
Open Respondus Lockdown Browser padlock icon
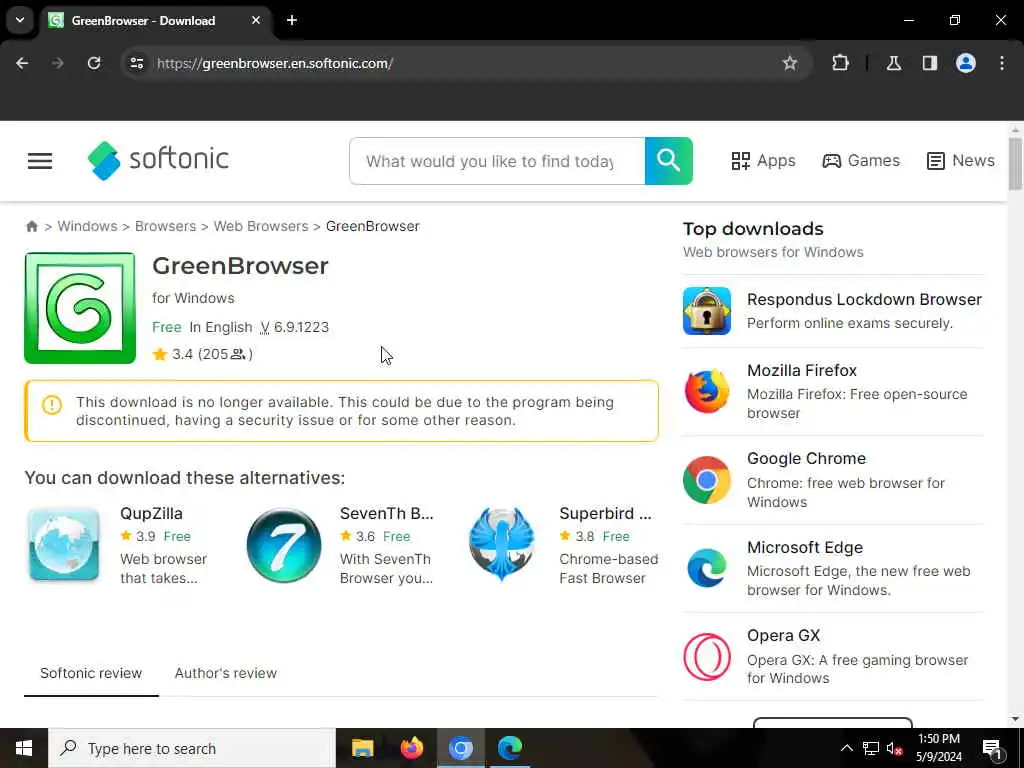click(x=707, y=311)
